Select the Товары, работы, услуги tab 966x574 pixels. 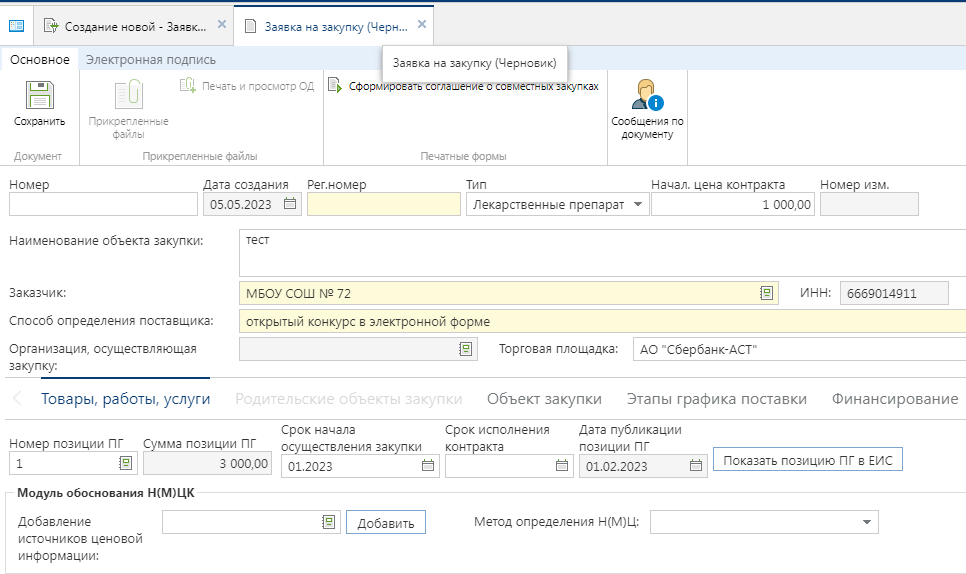coord(126,399)
